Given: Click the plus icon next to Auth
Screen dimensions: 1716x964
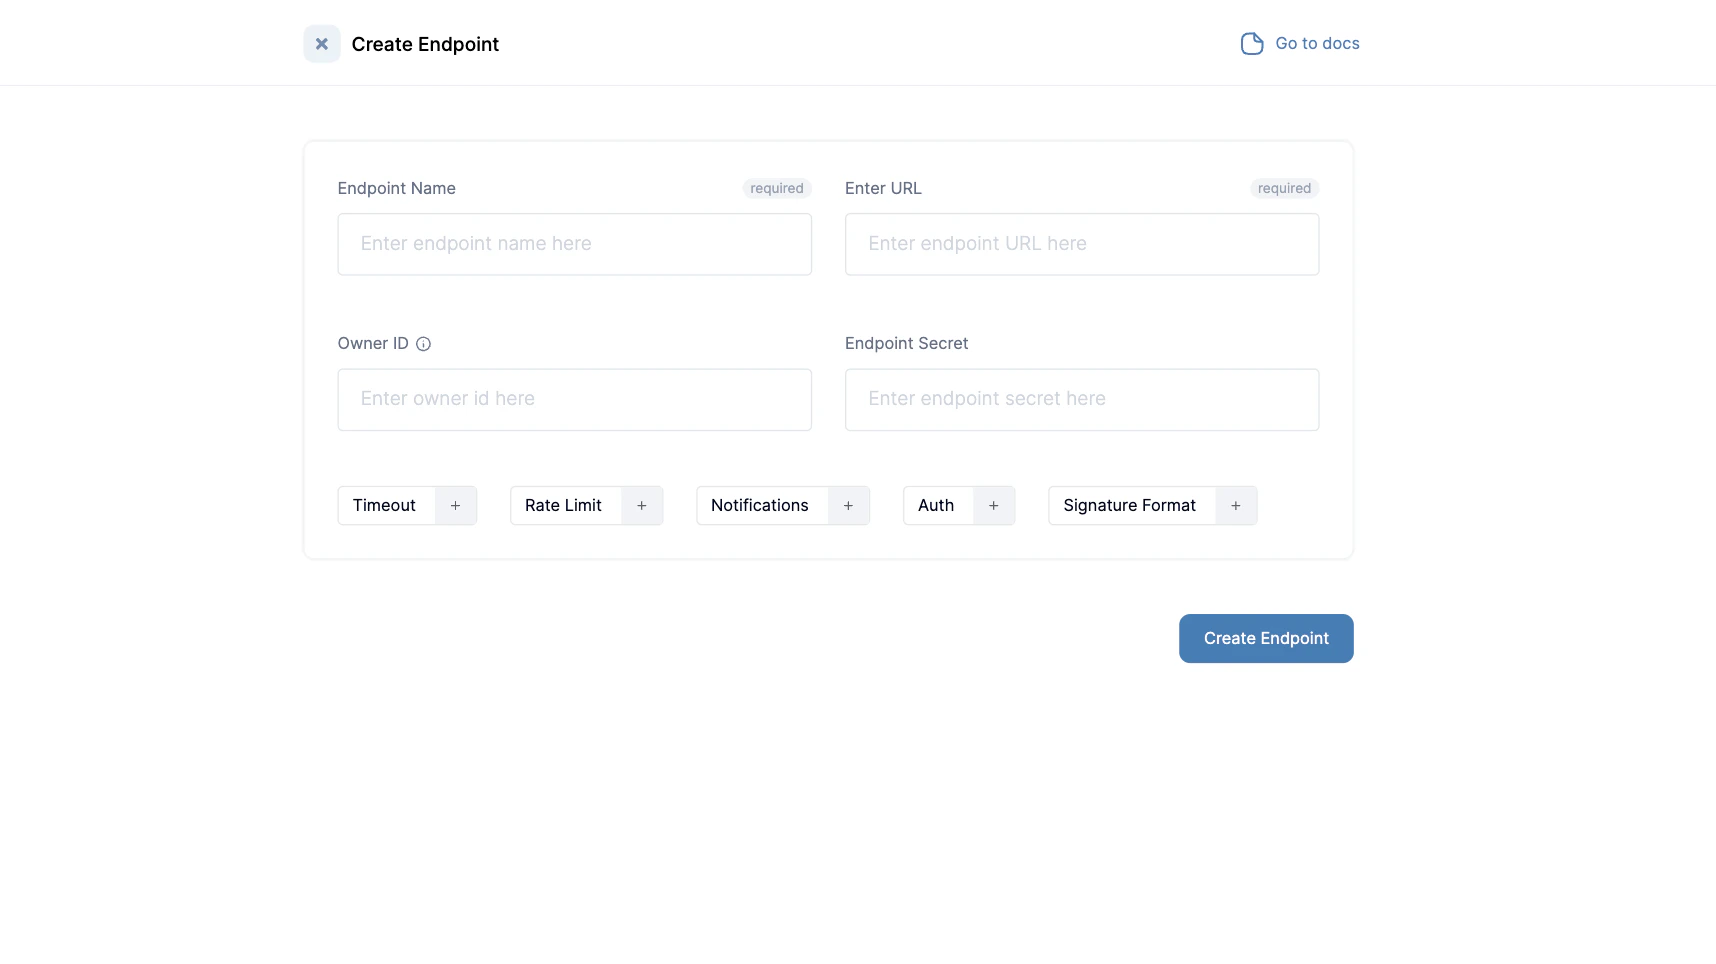Looking at the screenshot, I should tap(993, 505).
